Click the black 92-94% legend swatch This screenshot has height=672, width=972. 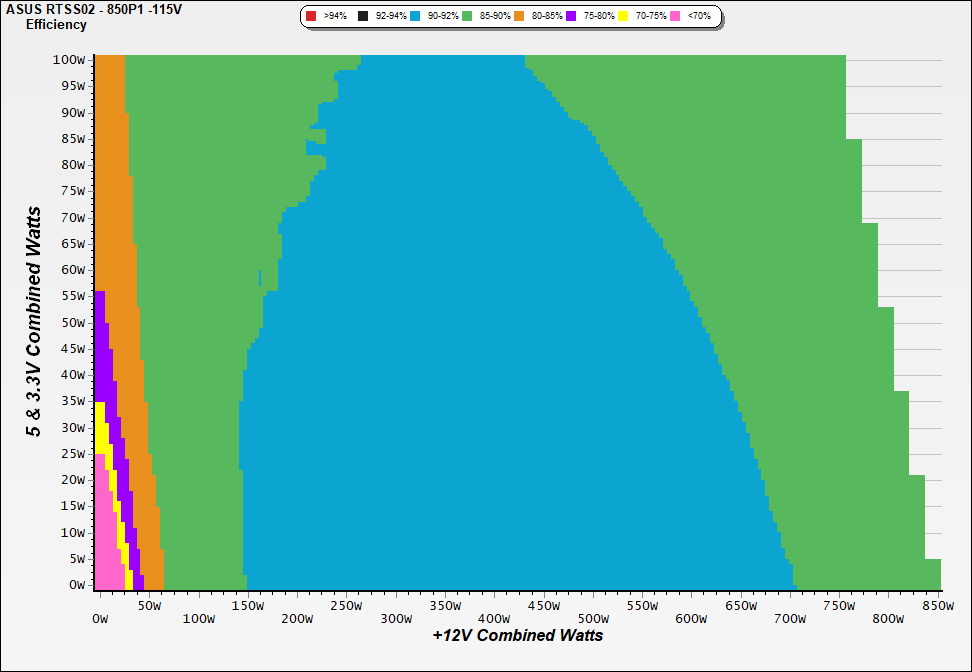[x=364, y=17]
